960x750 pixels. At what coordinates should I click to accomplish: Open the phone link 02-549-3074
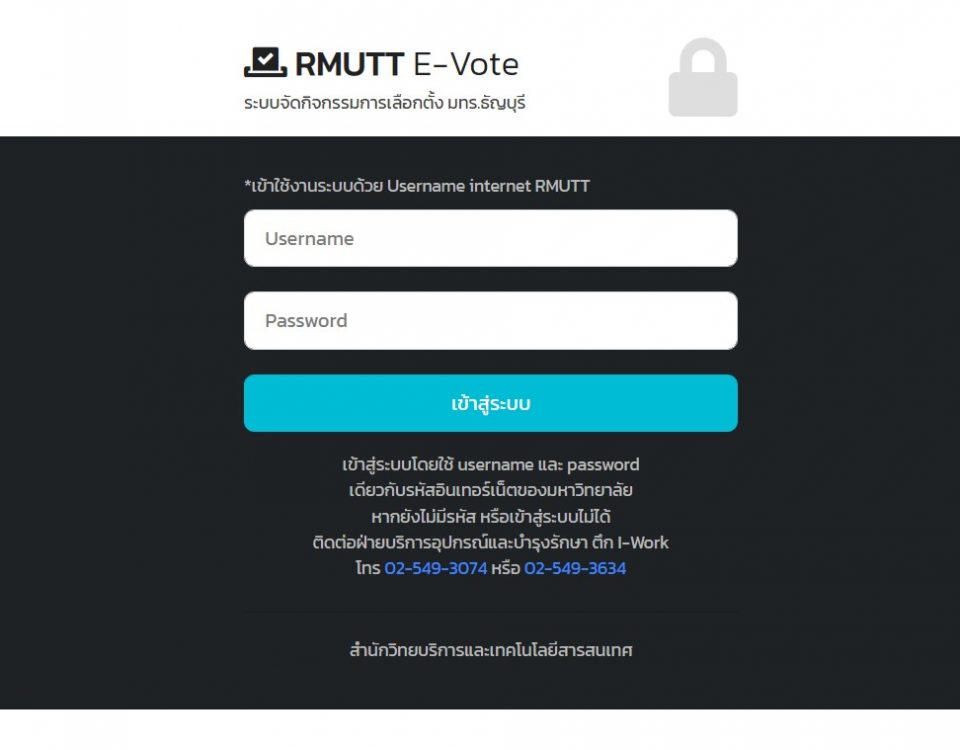coord(435,568)
